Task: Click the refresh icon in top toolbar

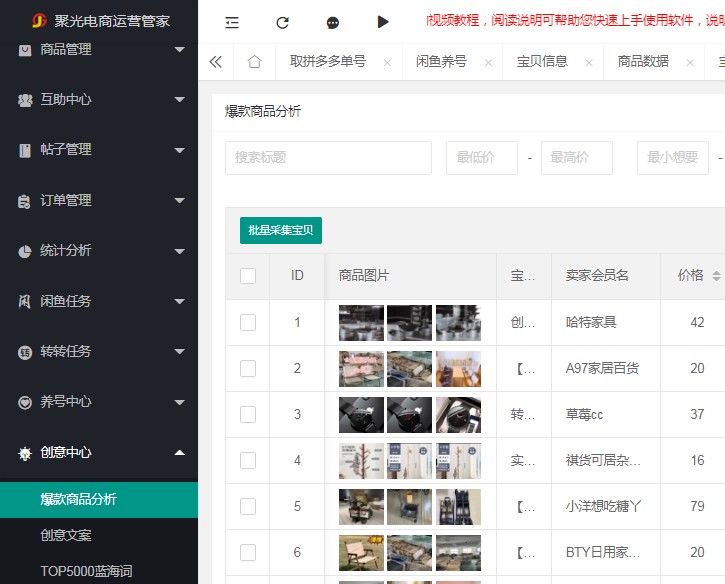Action: tap(283, 22)
